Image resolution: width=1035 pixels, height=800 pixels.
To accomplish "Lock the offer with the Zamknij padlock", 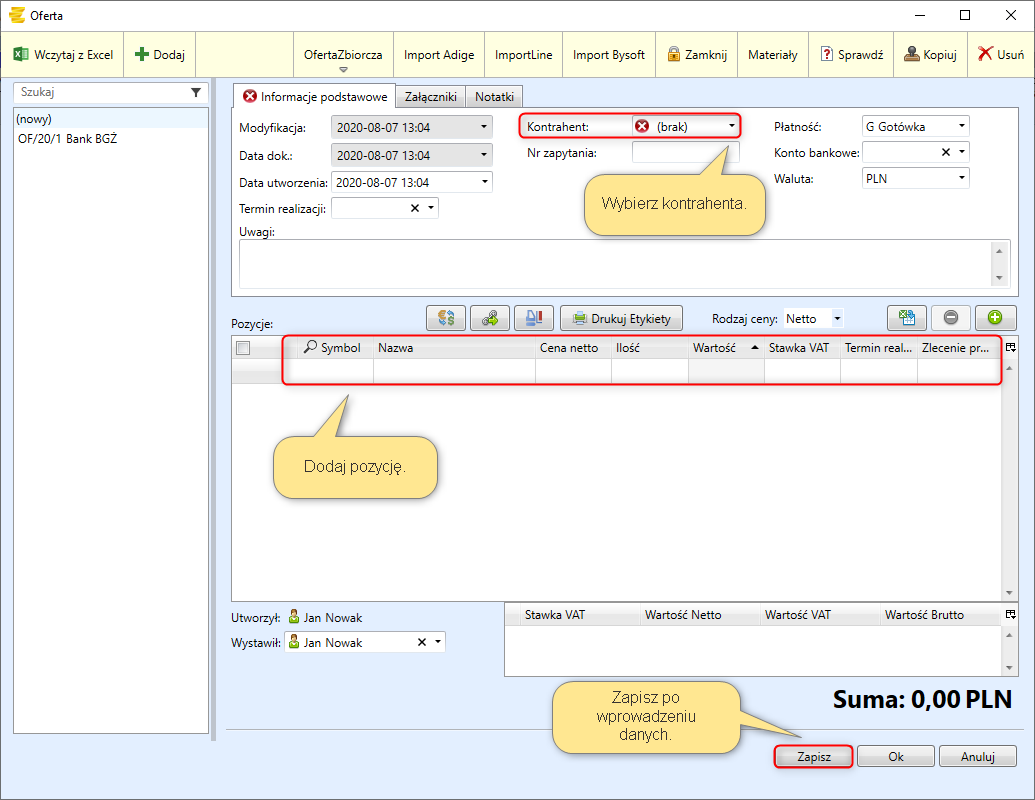I will coord(674,54).
